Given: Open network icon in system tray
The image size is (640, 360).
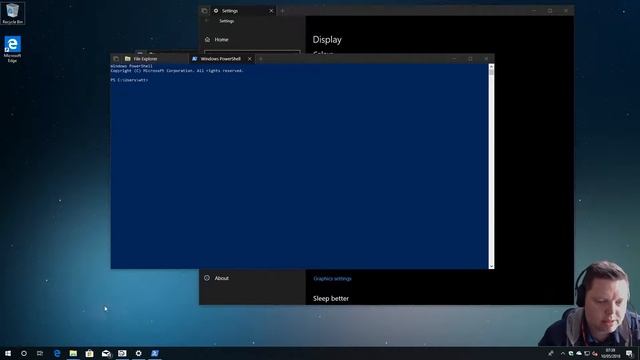Looking at the screenshot, I should pos(587,353).
